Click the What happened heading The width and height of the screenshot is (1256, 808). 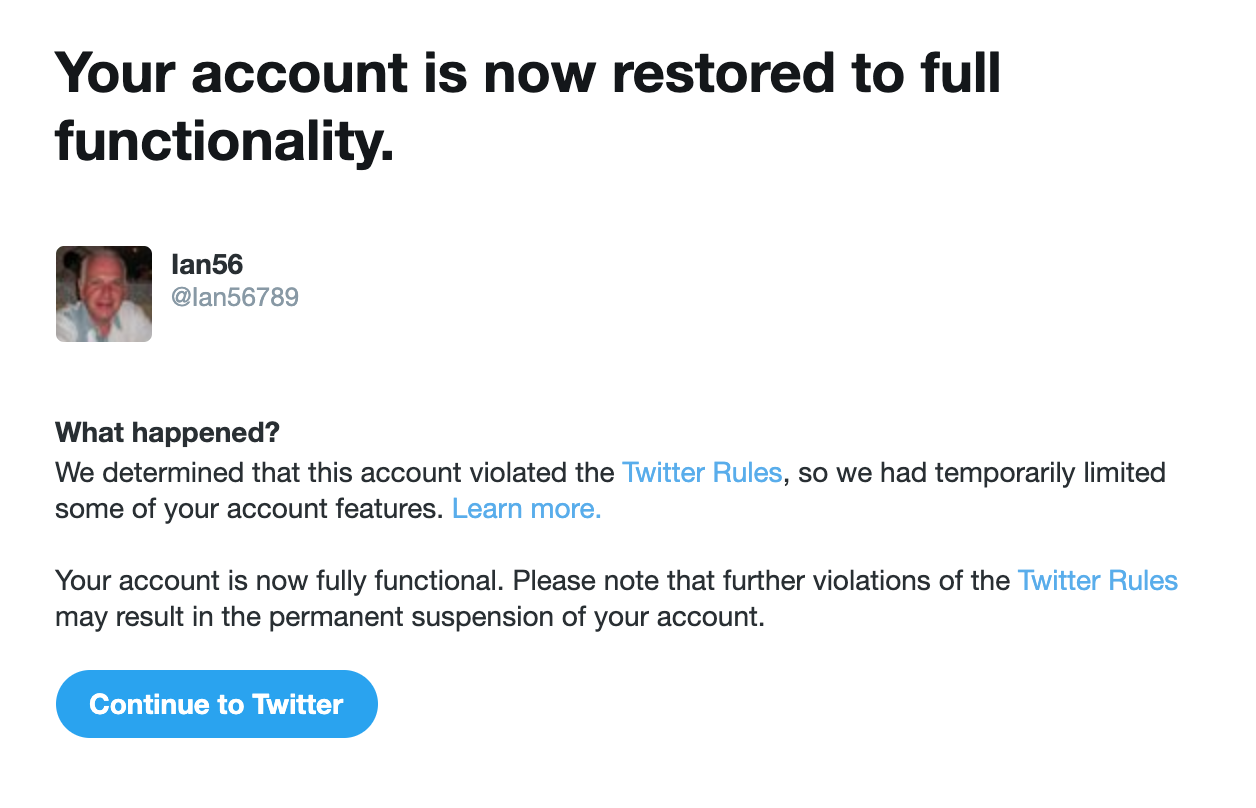click(x=166, y=432)
